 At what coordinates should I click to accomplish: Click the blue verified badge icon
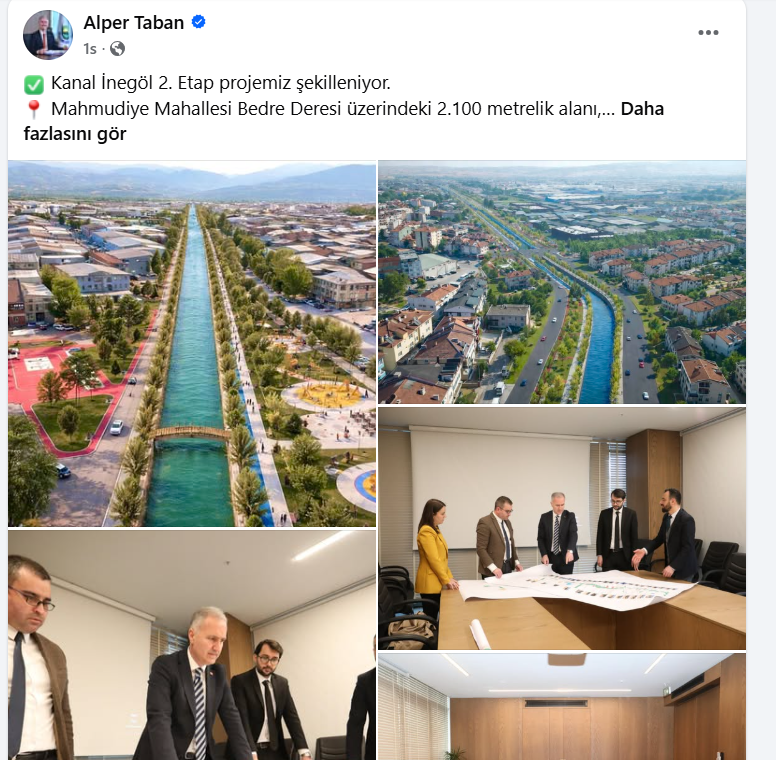(198, 22)
